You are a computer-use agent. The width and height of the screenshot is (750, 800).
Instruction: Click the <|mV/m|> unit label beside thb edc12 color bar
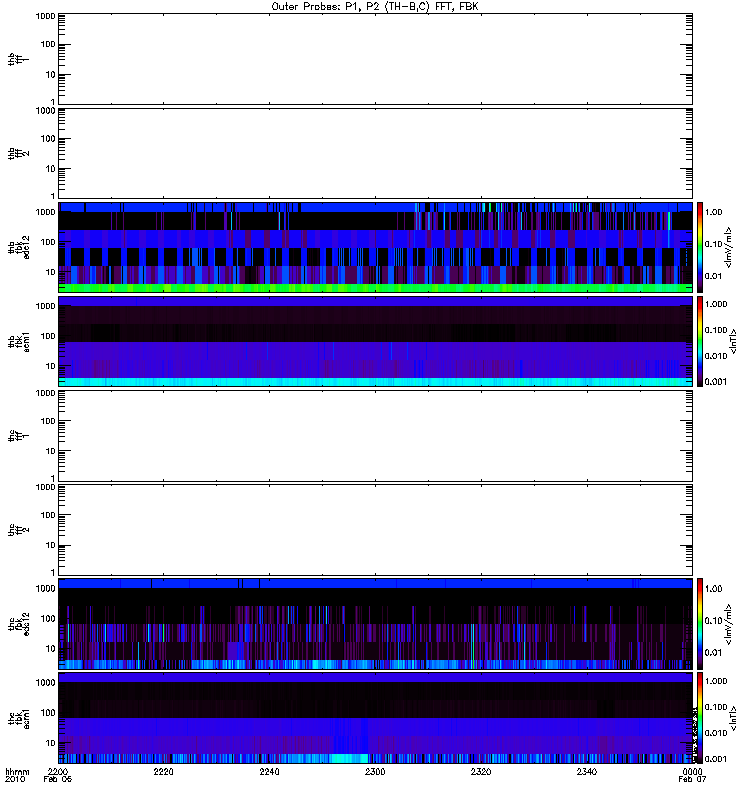[729, 247]
